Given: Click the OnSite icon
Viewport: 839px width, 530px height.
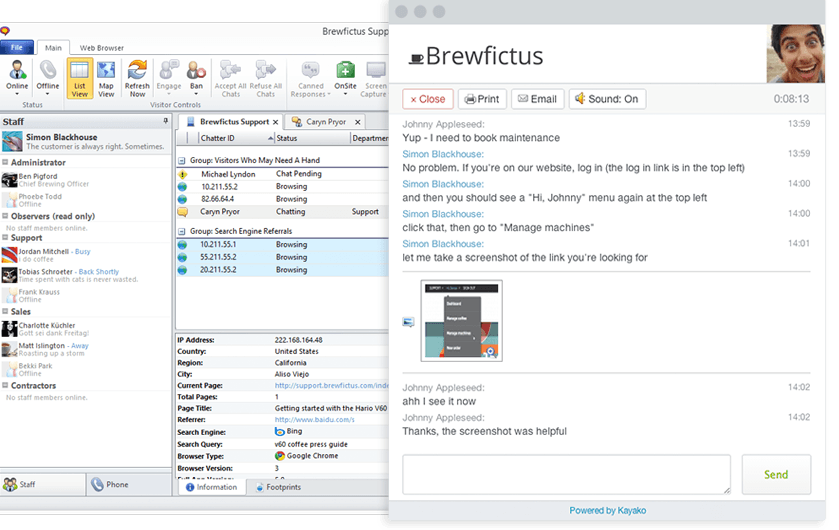Looking at the screenshot, I should 345,70.
